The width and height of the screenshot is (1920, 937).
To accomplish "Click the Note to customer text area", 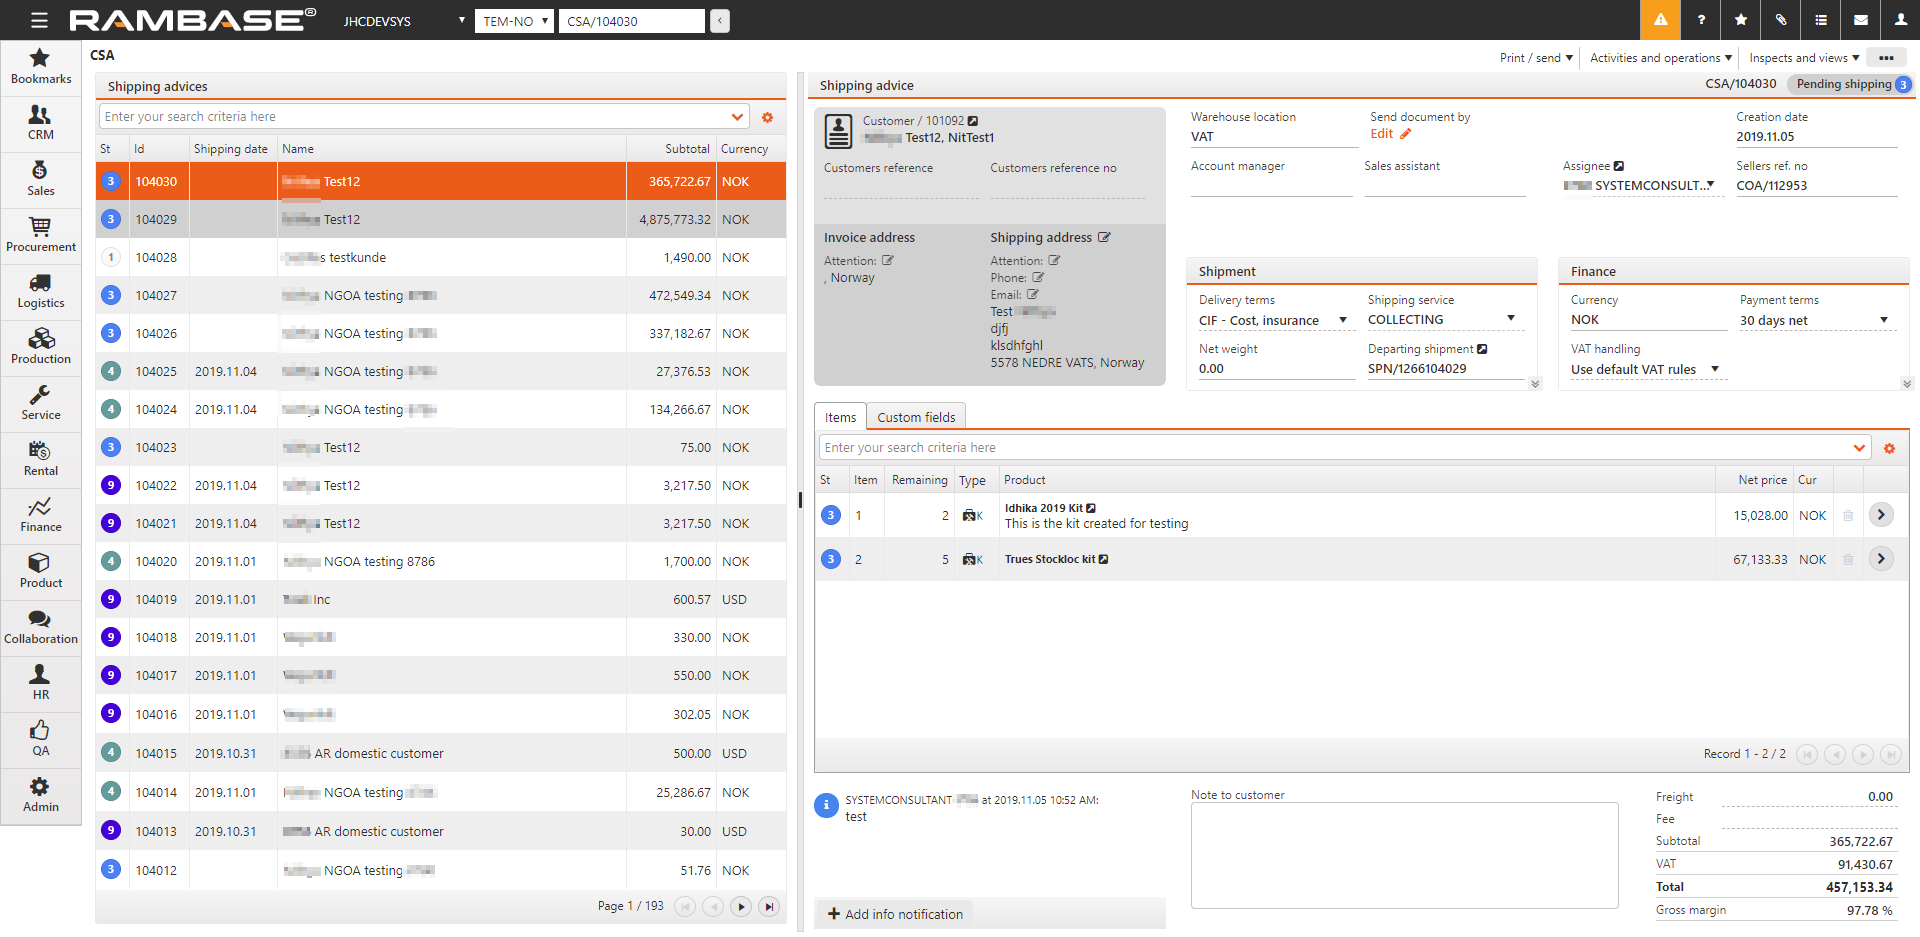I will coord(1404,855).
